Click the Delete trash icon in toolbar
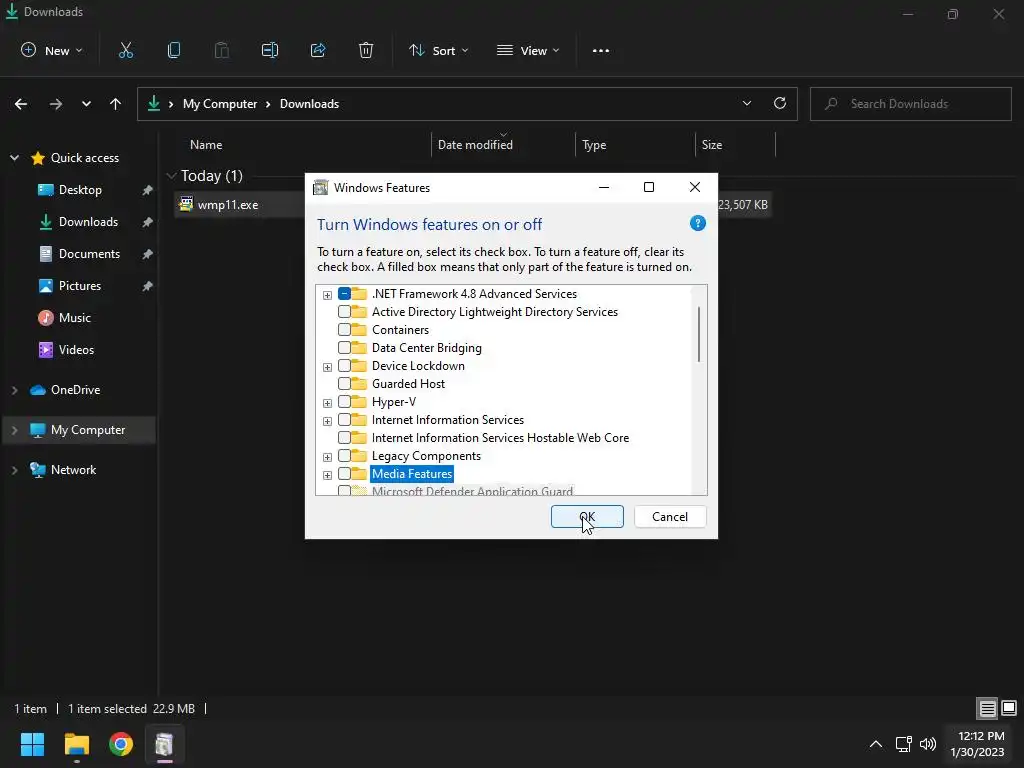 pos(366,50)
